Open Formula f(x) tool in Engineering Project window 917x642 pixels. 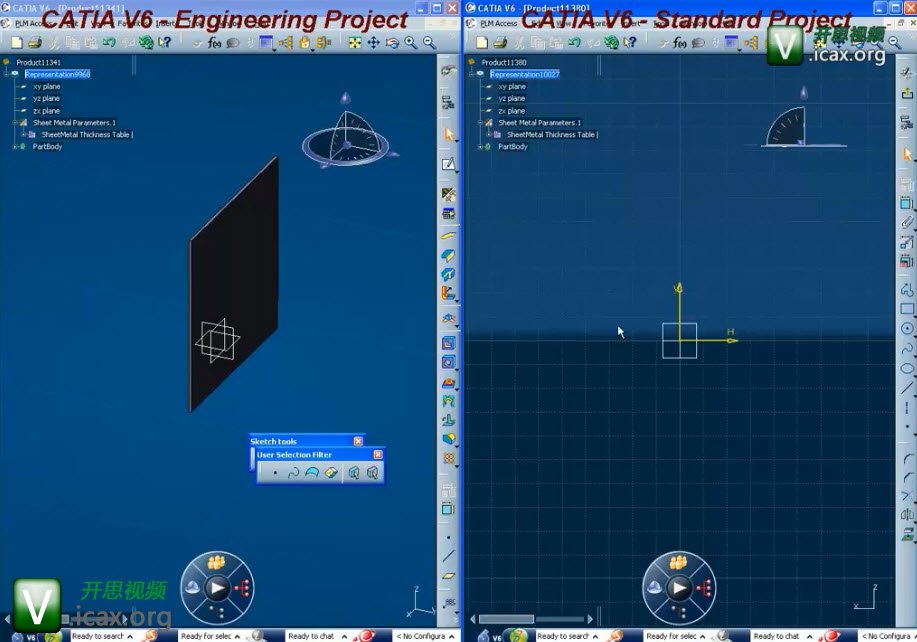pyautogui.click(x=215, y=42)
